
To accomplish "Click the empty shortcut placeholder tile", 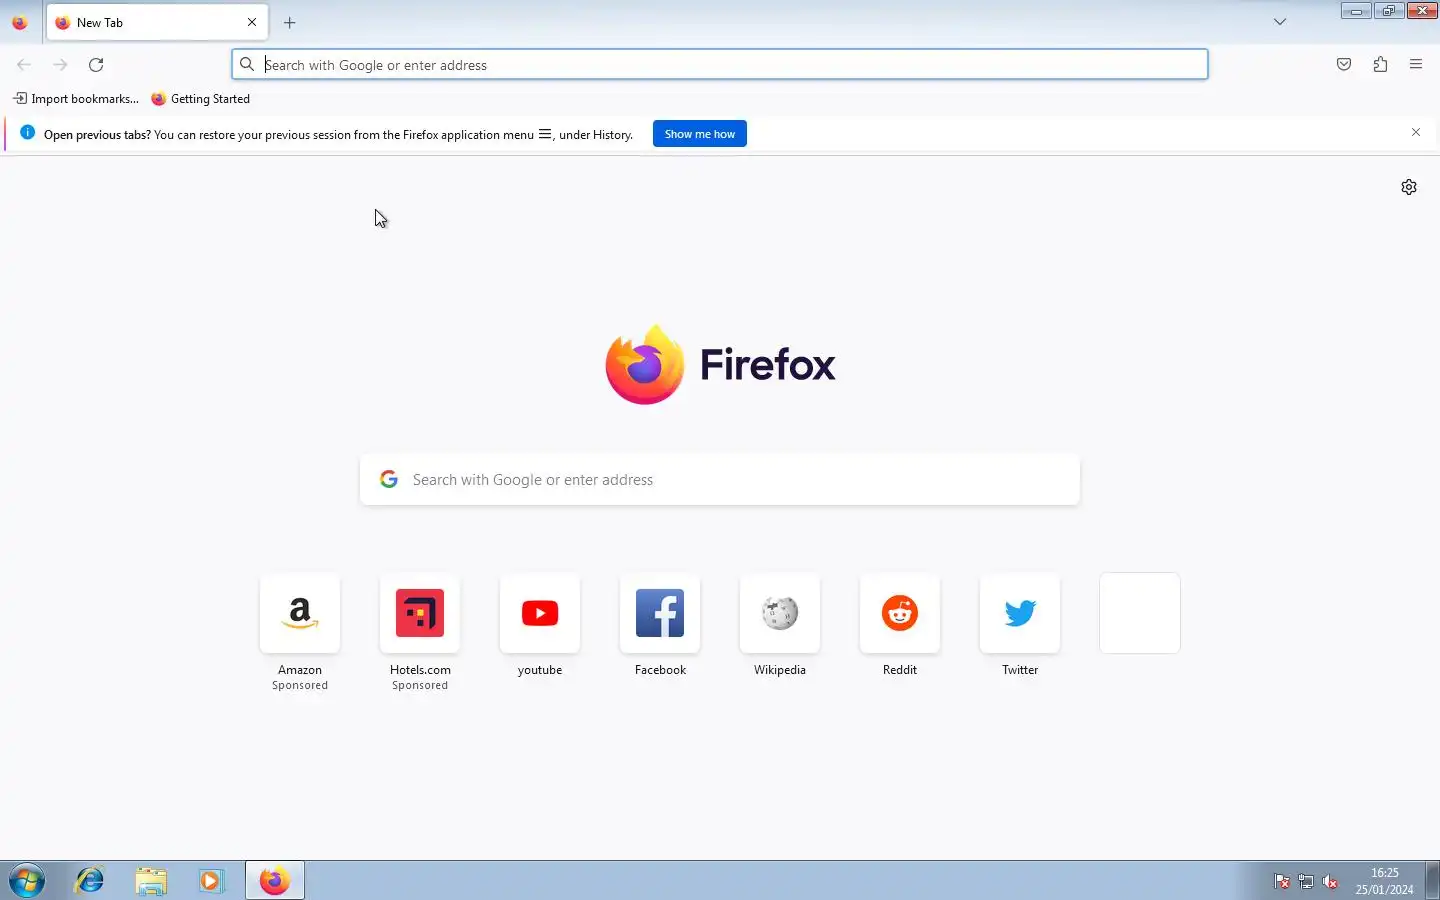I will coord(1140,613).
